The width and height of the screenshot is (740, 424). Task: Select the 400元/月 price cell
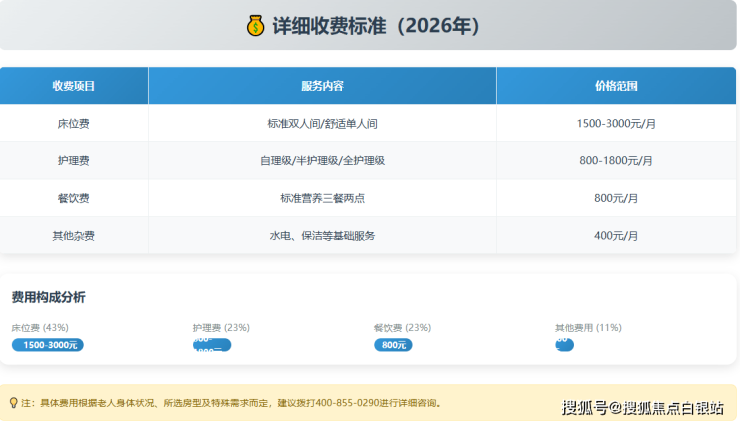point(615,236)
